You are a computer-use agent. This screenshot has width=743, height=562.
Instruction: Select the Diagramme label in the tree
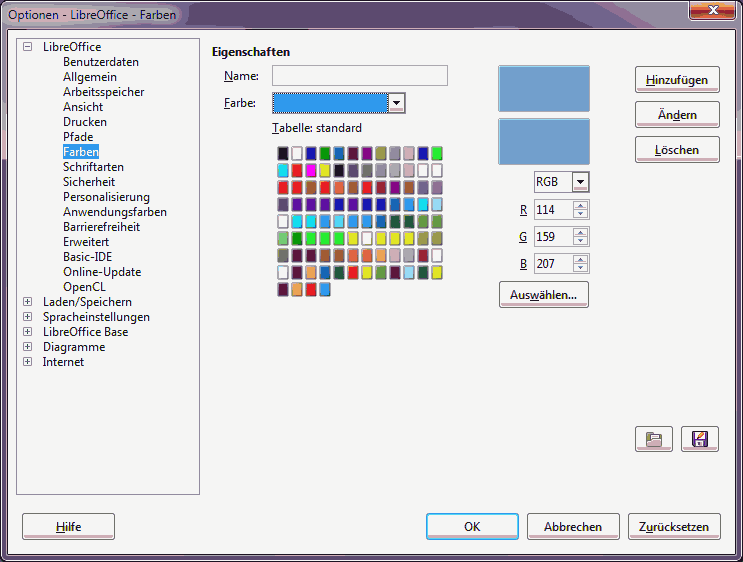pyautogui.click(x=74, y=347)
